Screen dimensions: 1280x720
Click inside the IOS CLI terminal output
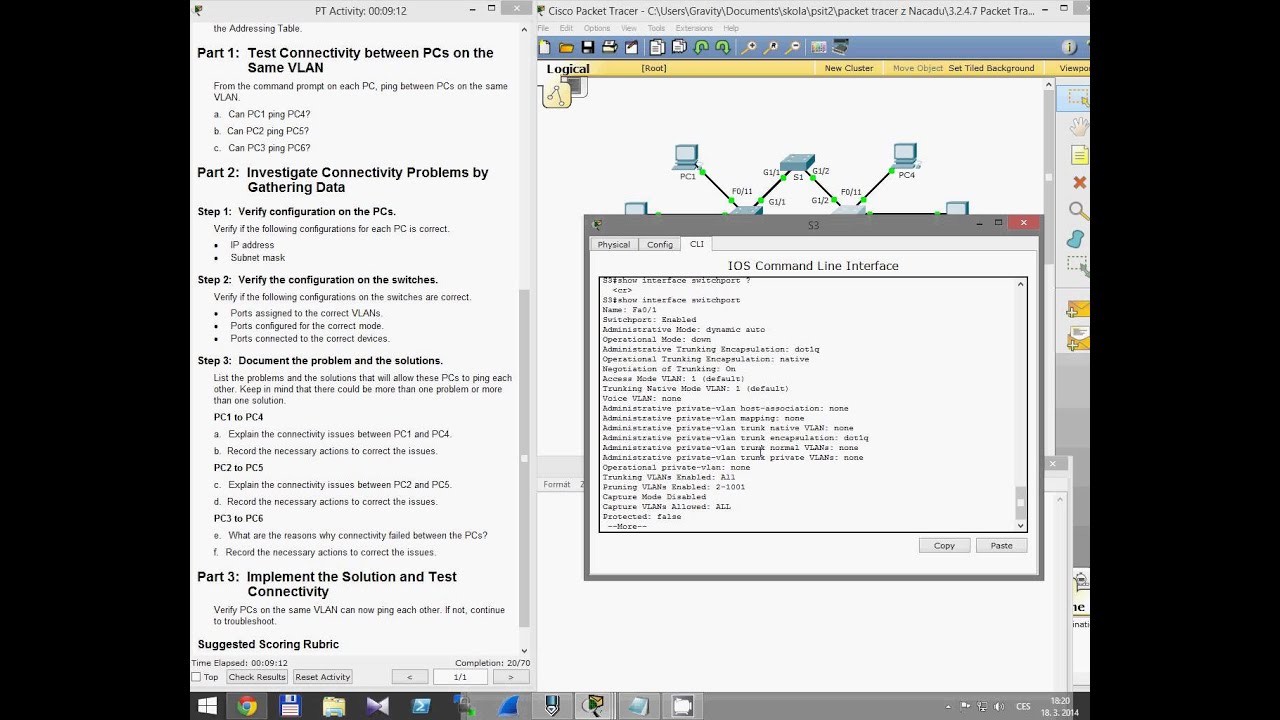pos(807,404)
